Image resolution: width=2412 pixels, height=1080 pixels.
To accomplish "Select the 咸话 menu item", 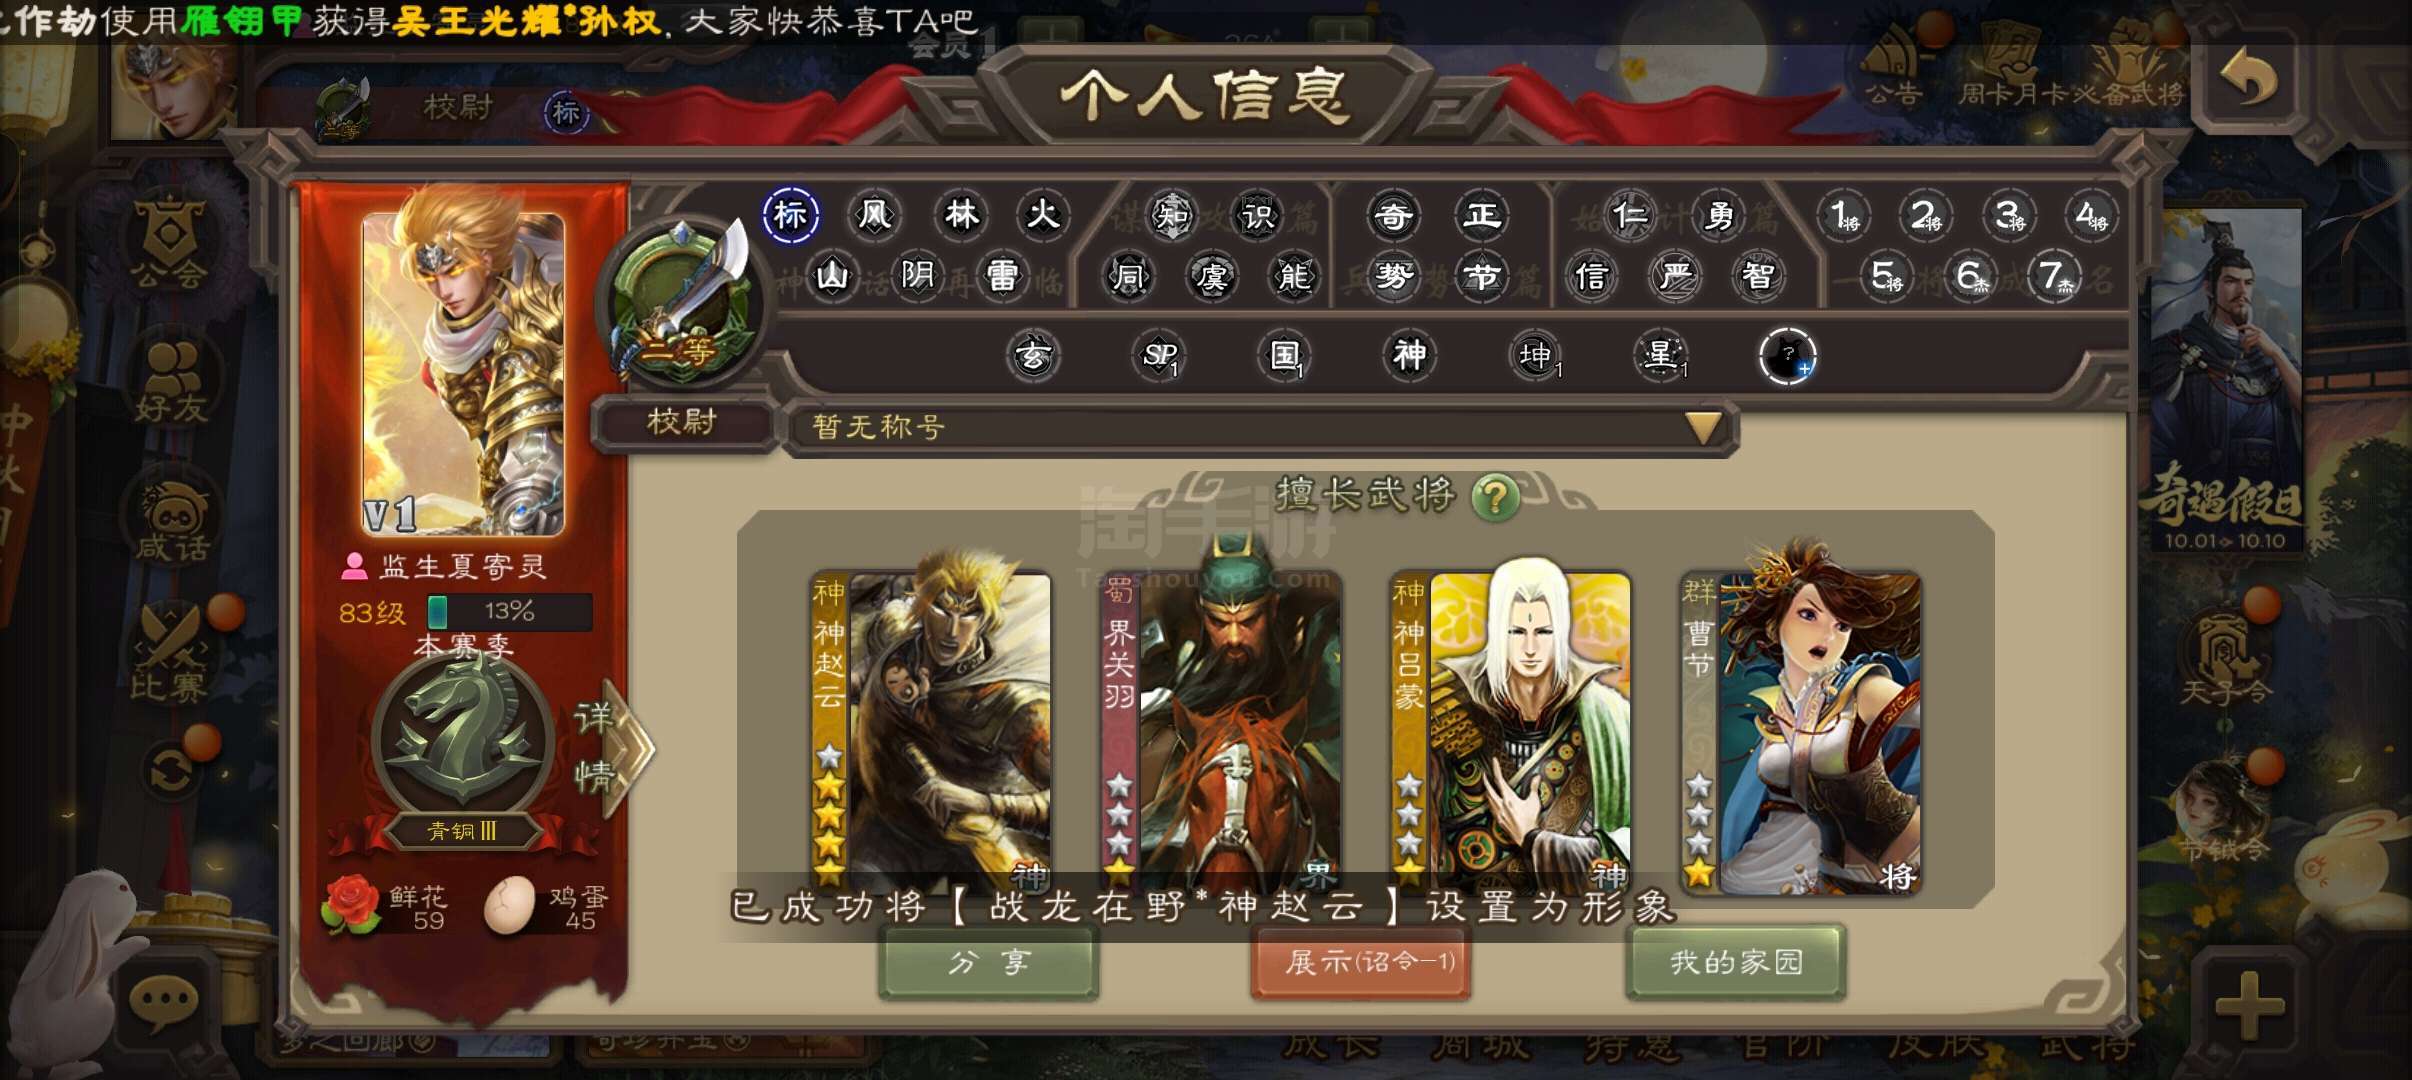I will pyautogui.click(x=172, y=522).
